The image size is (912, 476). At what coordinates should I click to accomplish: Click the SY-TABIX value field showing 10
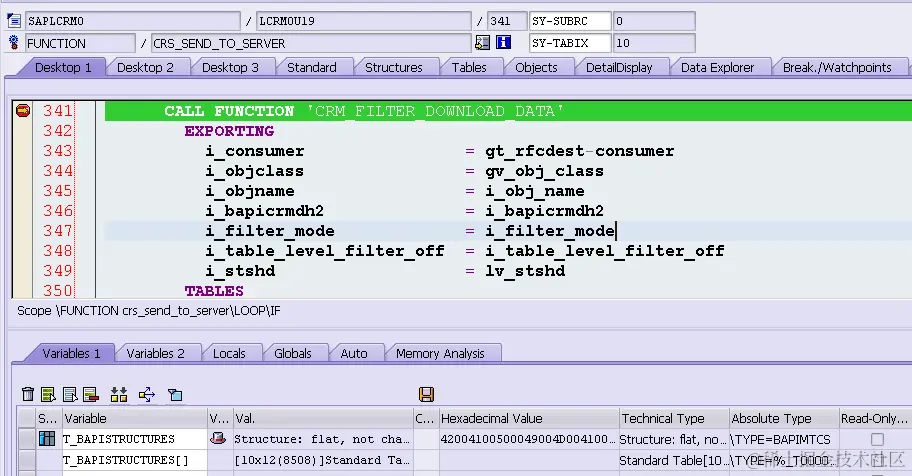click(653, 43)
